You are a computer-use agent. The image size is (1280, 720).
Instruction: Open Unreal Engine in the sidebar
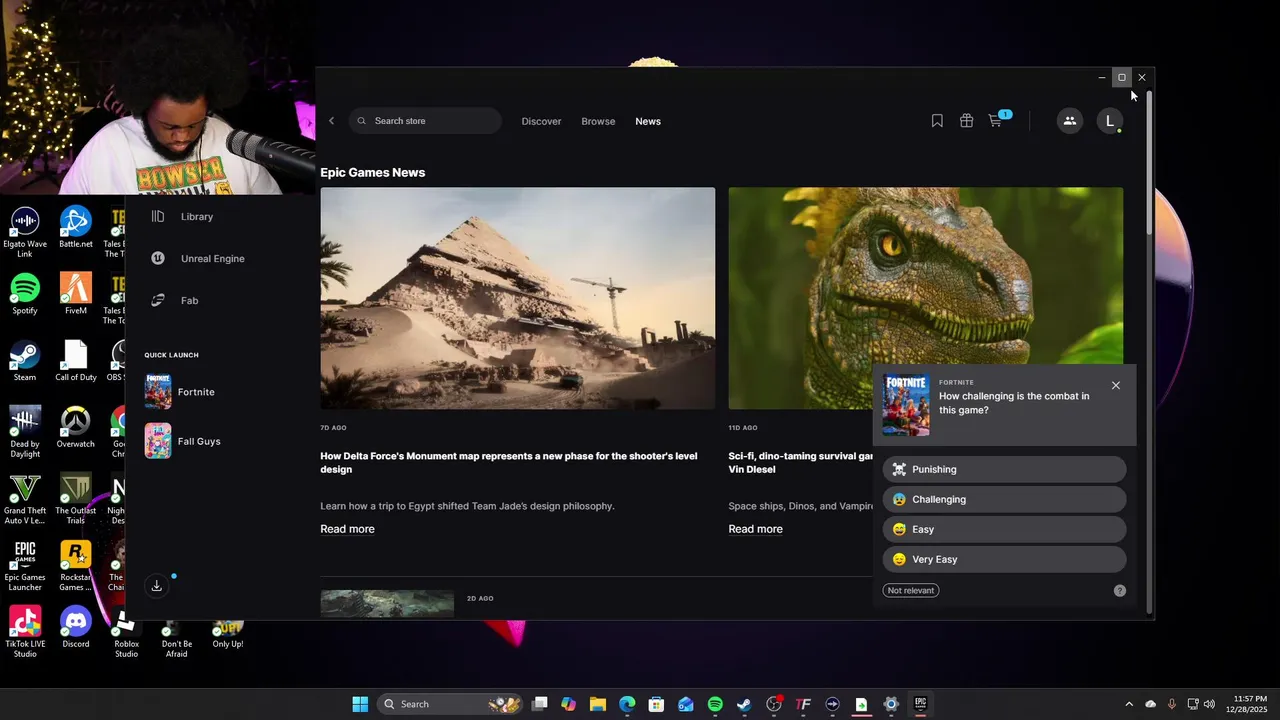coord(212,259)
